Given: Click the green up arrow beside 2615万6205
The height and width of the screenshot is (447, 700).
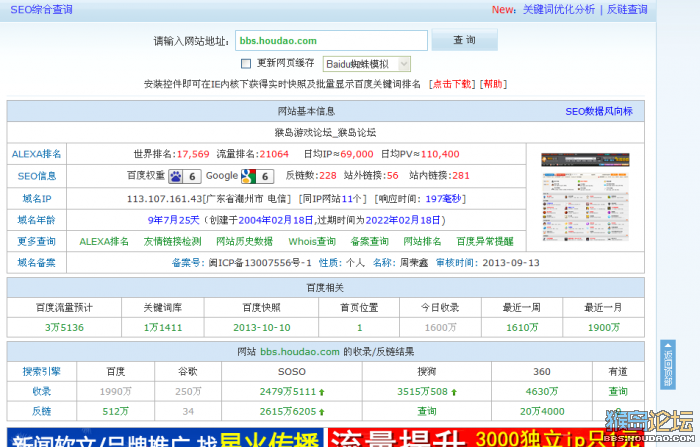Looking at the screenshot, I should pyautogui.click(x=322, y=412).
